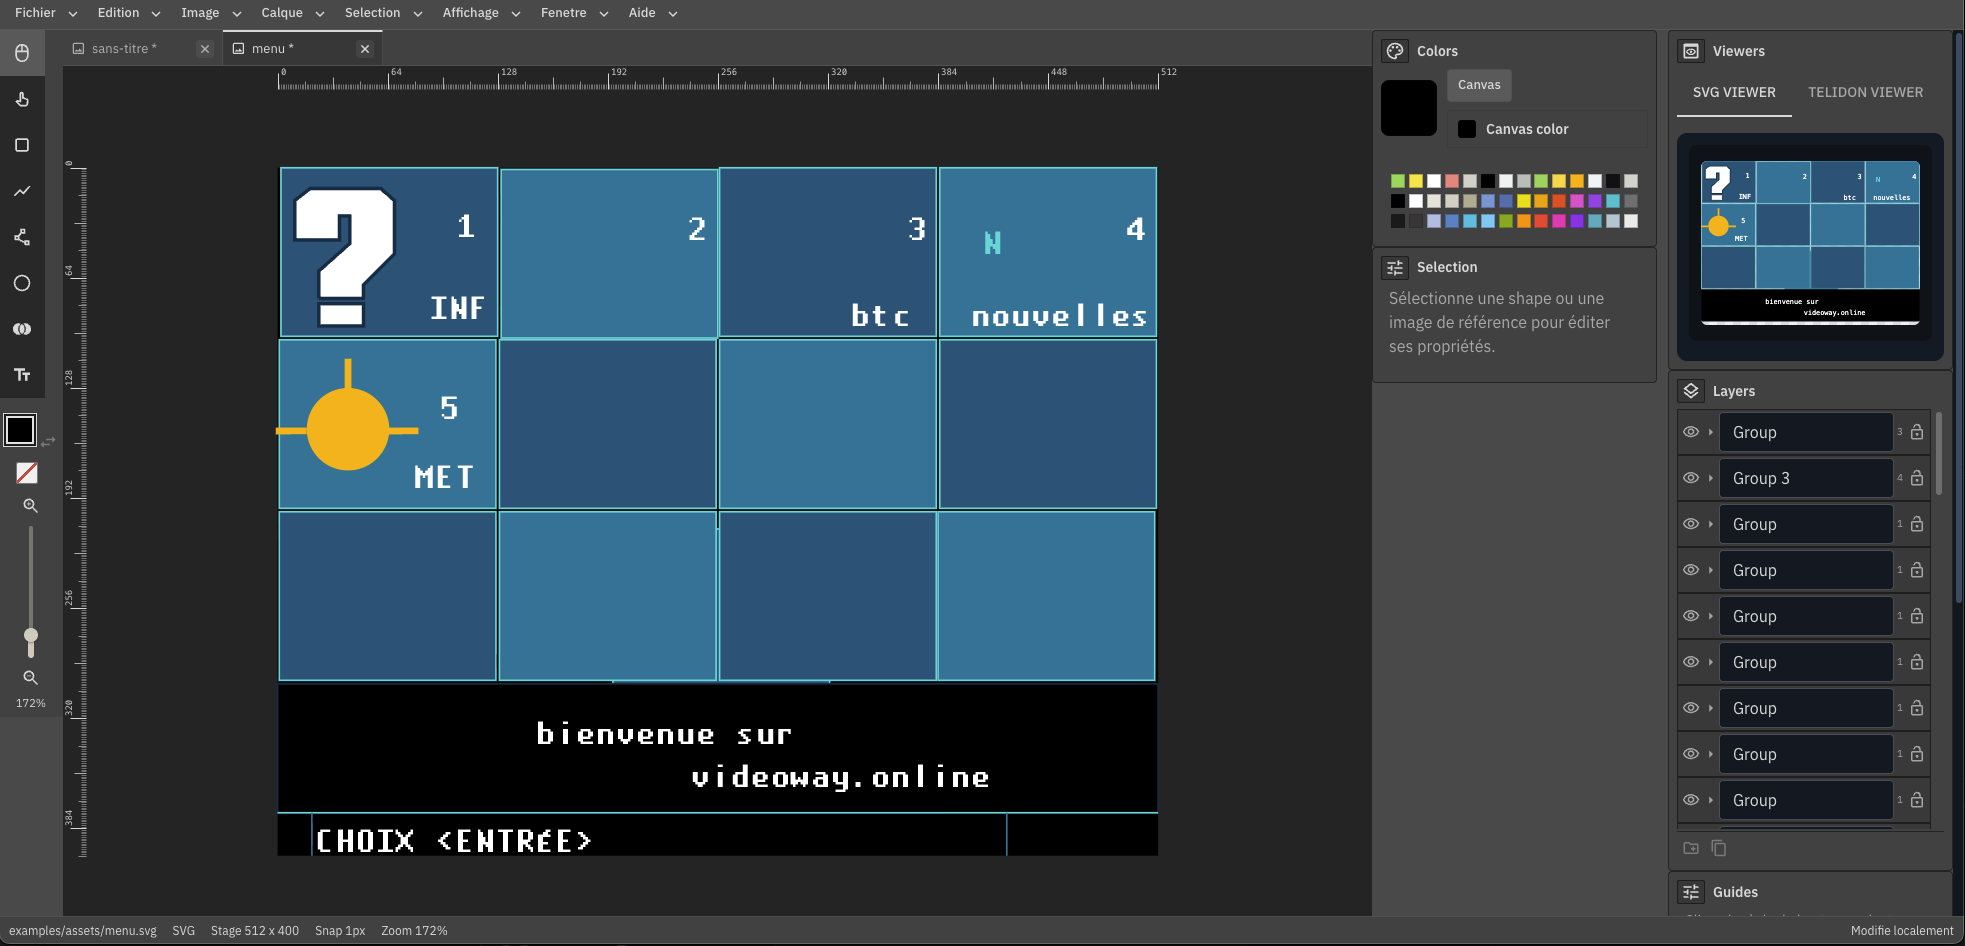This screenshot has width=1965, height=946.
Task: Click the Selection panel sliders icon
Action: (1395, 267)
